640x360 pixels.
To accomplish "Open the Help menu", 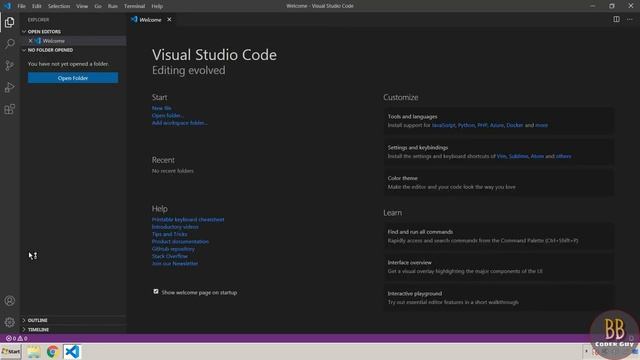I will tap(157, 6).
